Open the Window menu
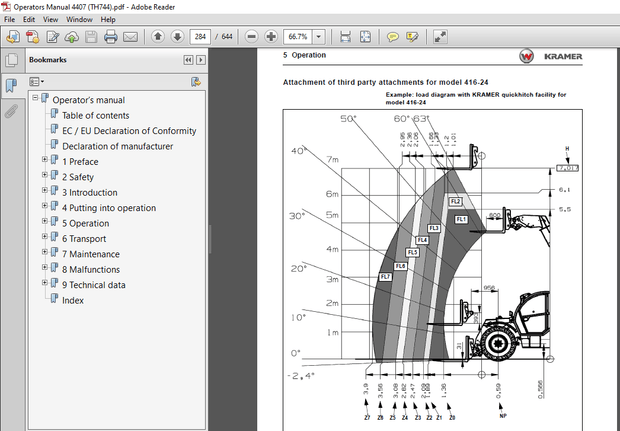The image size is (620, 431). [x=79, y=19]
